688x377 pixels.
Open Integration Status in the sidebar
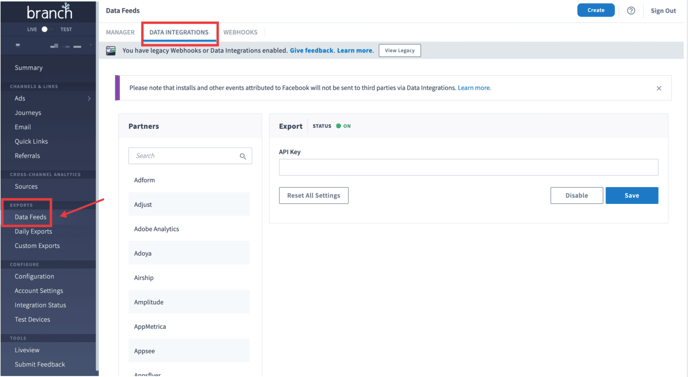(x=40, y=305)
